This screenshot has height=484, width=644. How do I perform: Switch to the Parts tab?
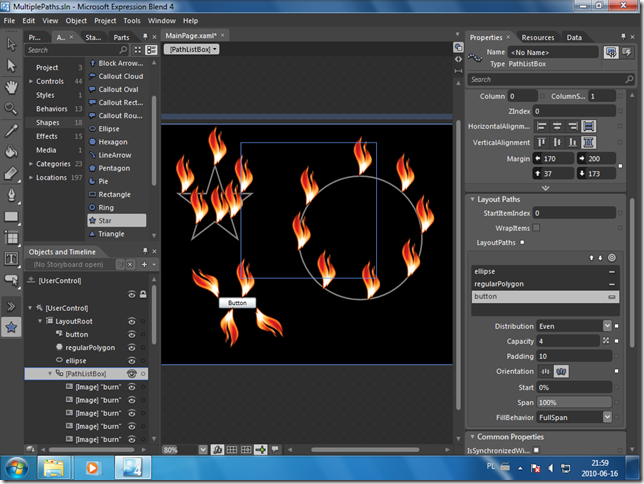tap(121, 37)
